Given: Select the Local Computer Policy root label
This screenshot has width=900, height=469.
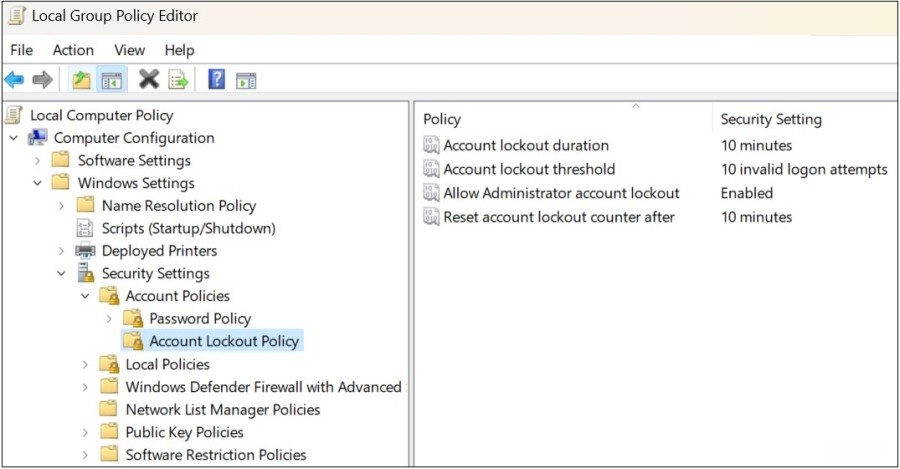Looking at the screenshot, I should (102, 115).
